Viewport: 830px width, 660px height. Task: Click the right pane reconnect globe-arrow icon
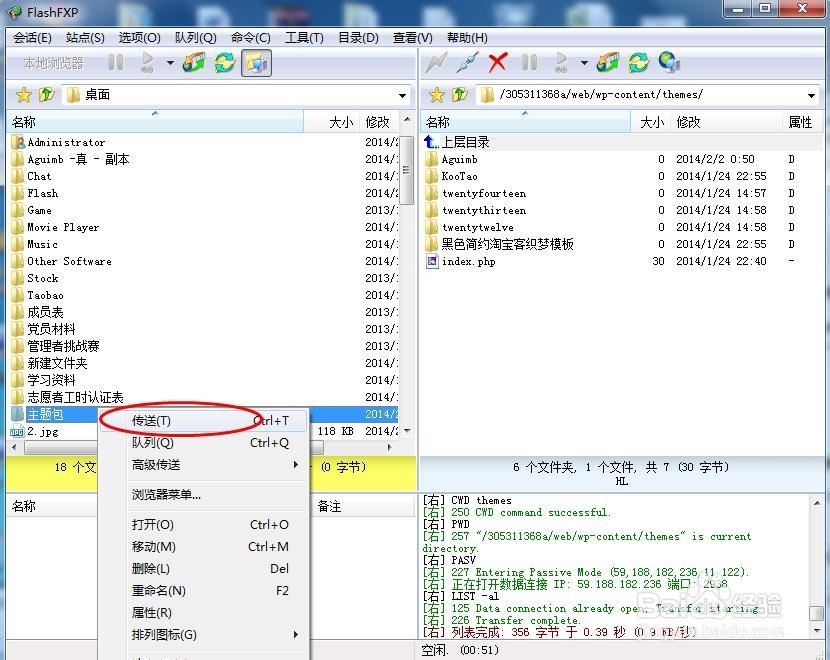pos(608,62)
